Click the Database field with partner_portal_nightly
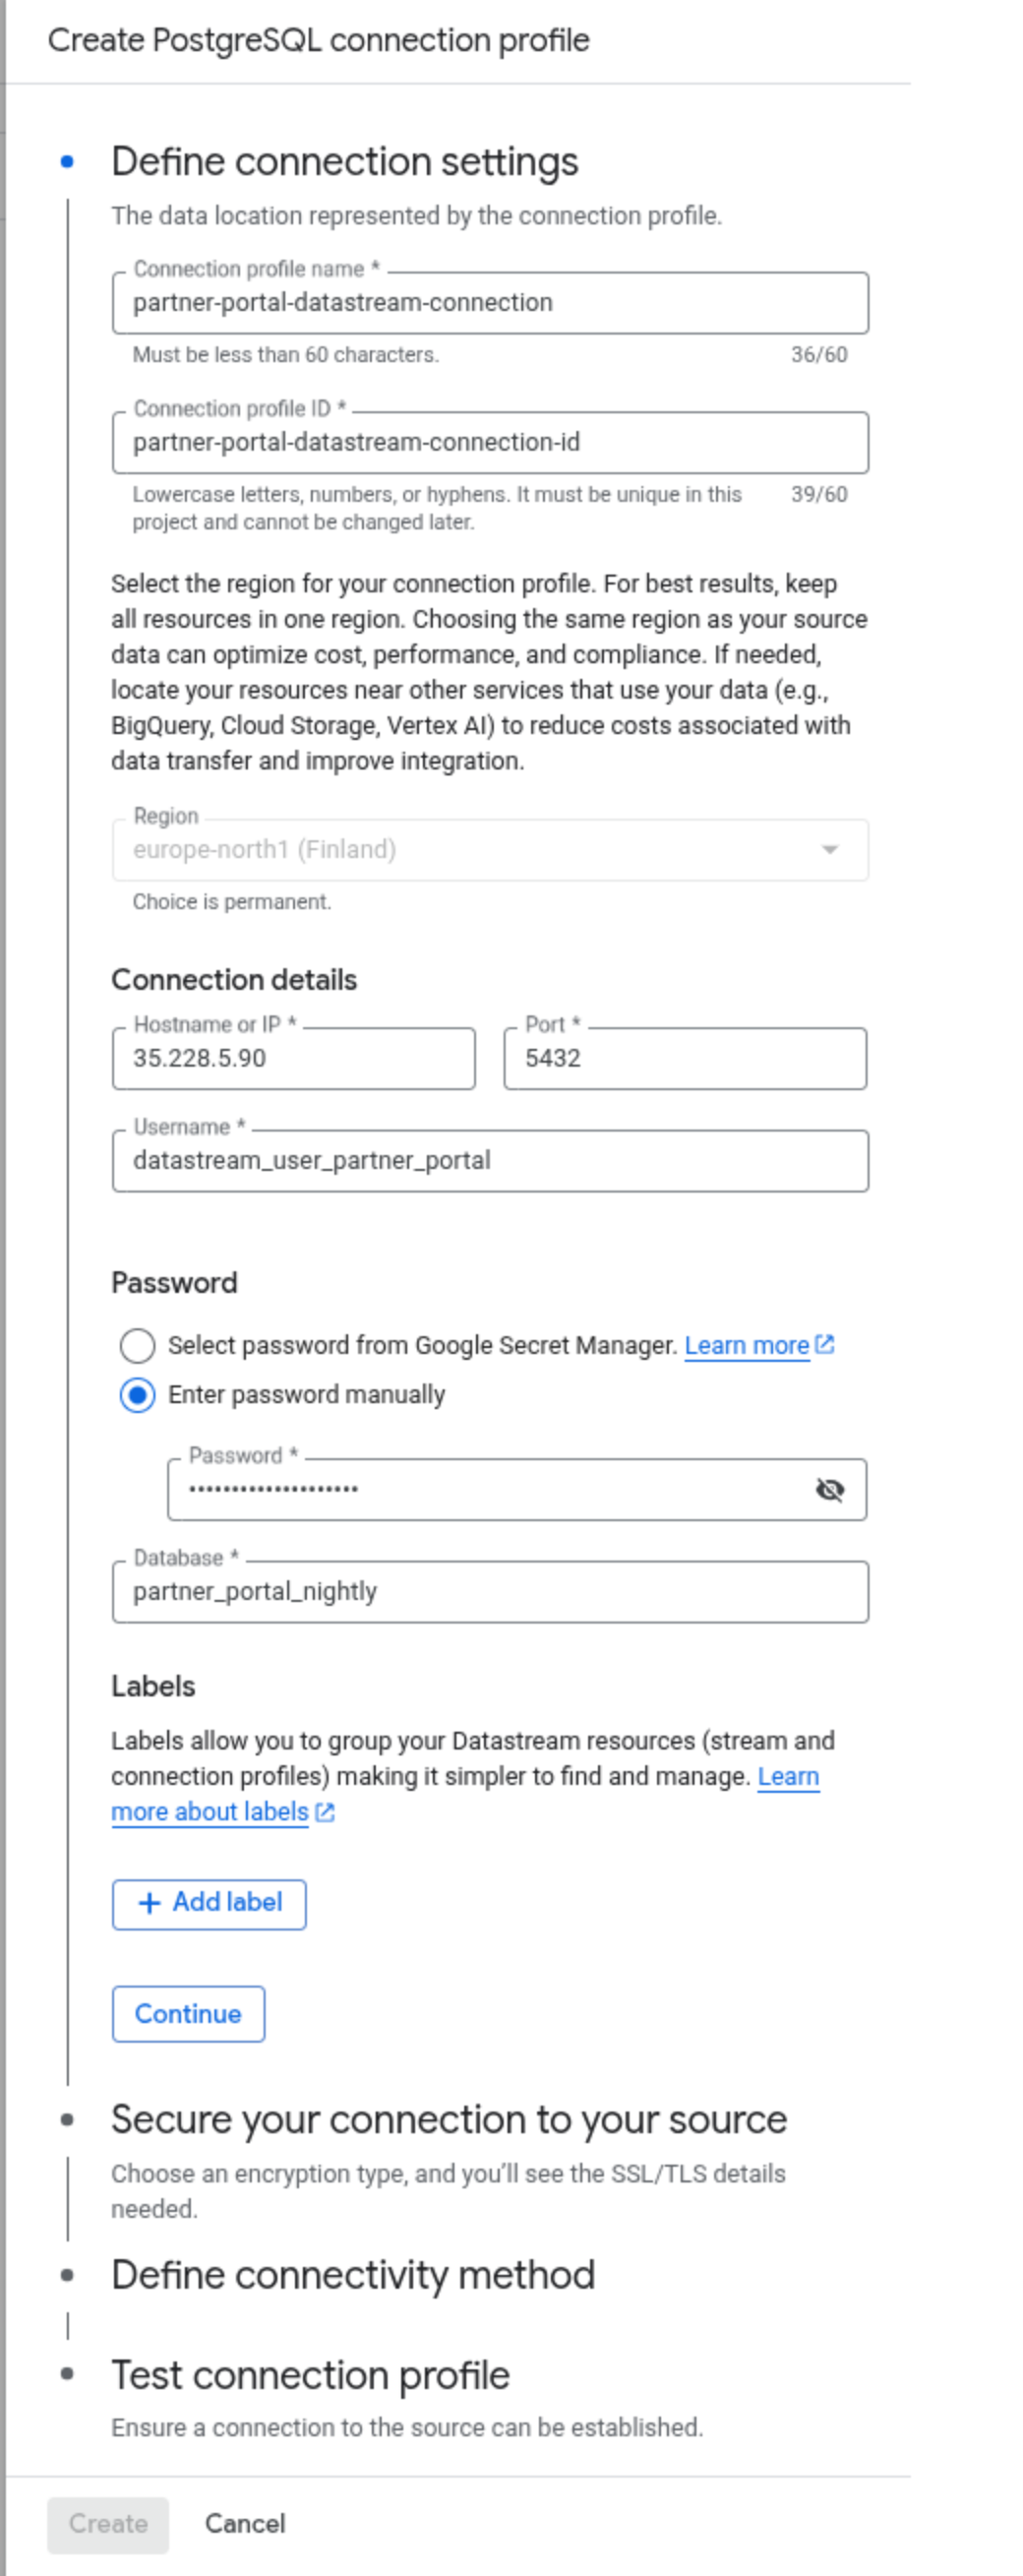Image resolution: width=1023 pixels, height=2576 pixels. (x=490, y=1592)
